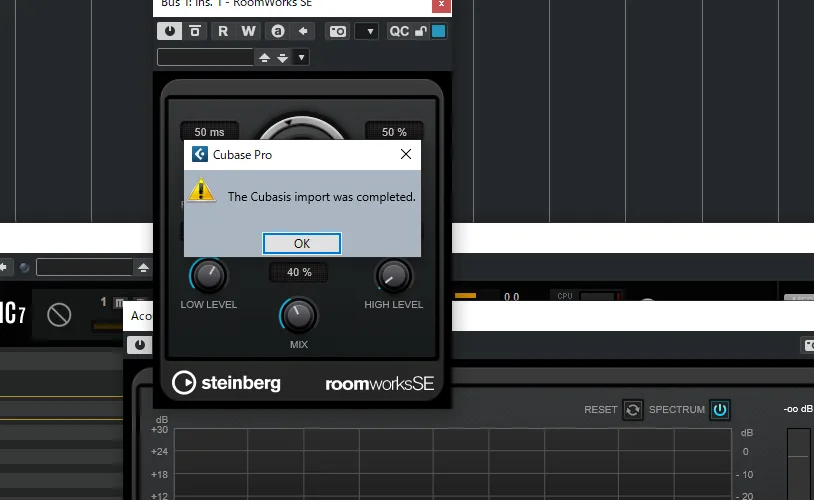Toggle RoomWorks SE plugin power button
Image resolution: width=814 pixels, height=500 pixels.
[x=169, y=31]
